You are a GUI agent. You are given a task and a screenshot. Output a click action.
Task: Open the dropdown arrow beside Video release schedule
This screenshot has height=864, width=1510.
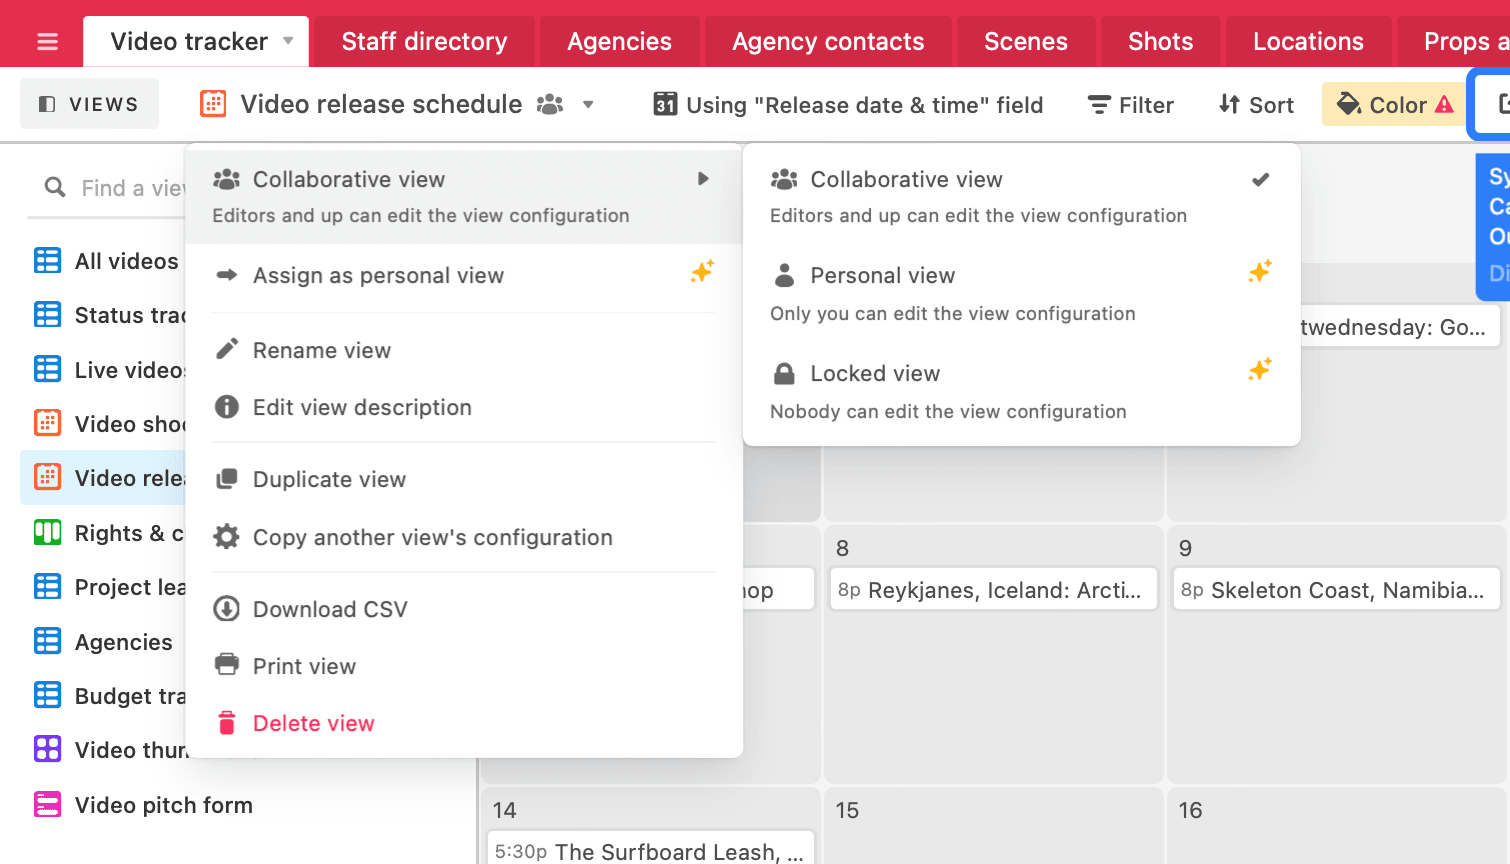tap(588, 104)
